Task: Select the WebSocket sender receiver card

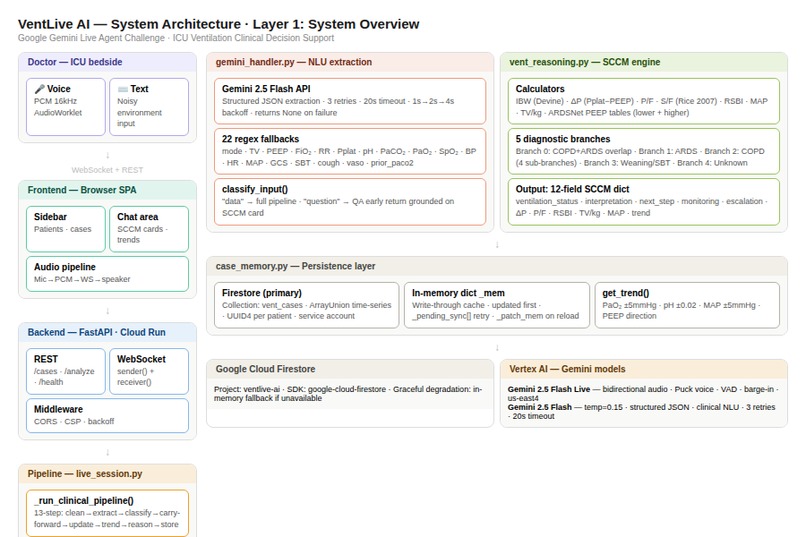Action: tap(149, 372)
